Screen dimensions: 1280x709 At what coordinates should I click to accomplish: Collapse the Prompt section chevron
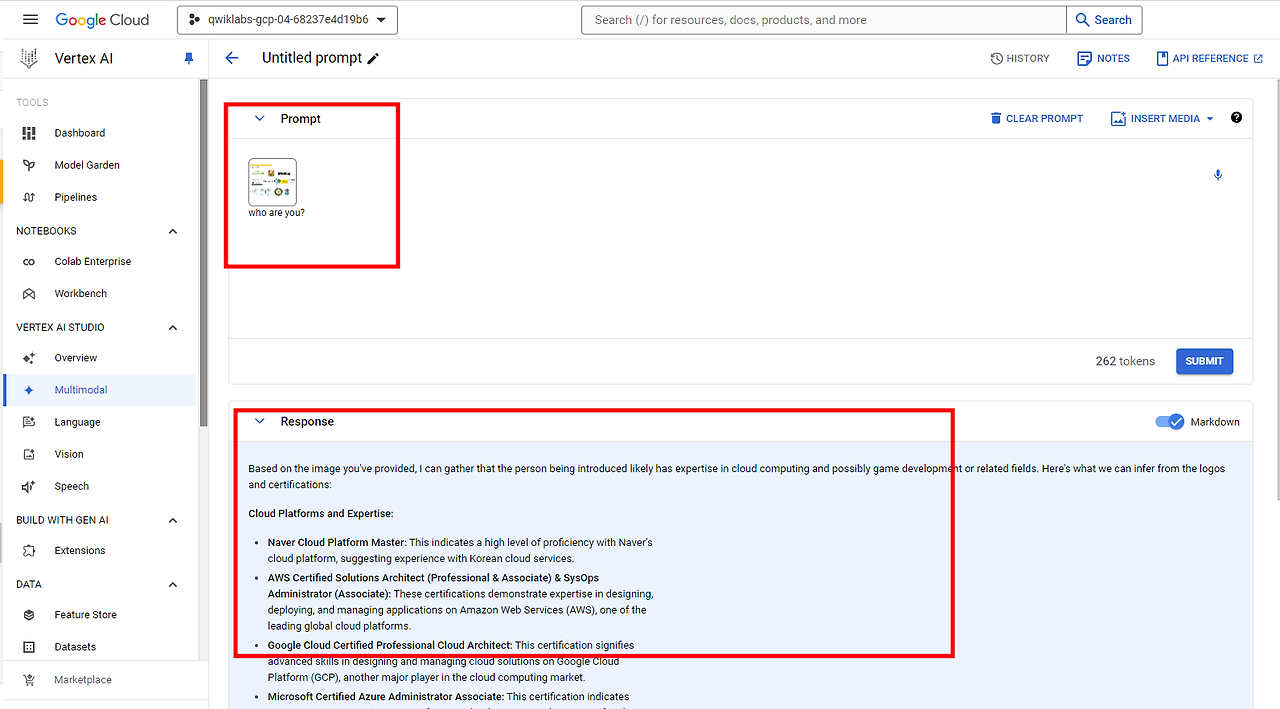click(x=260, y=118)
